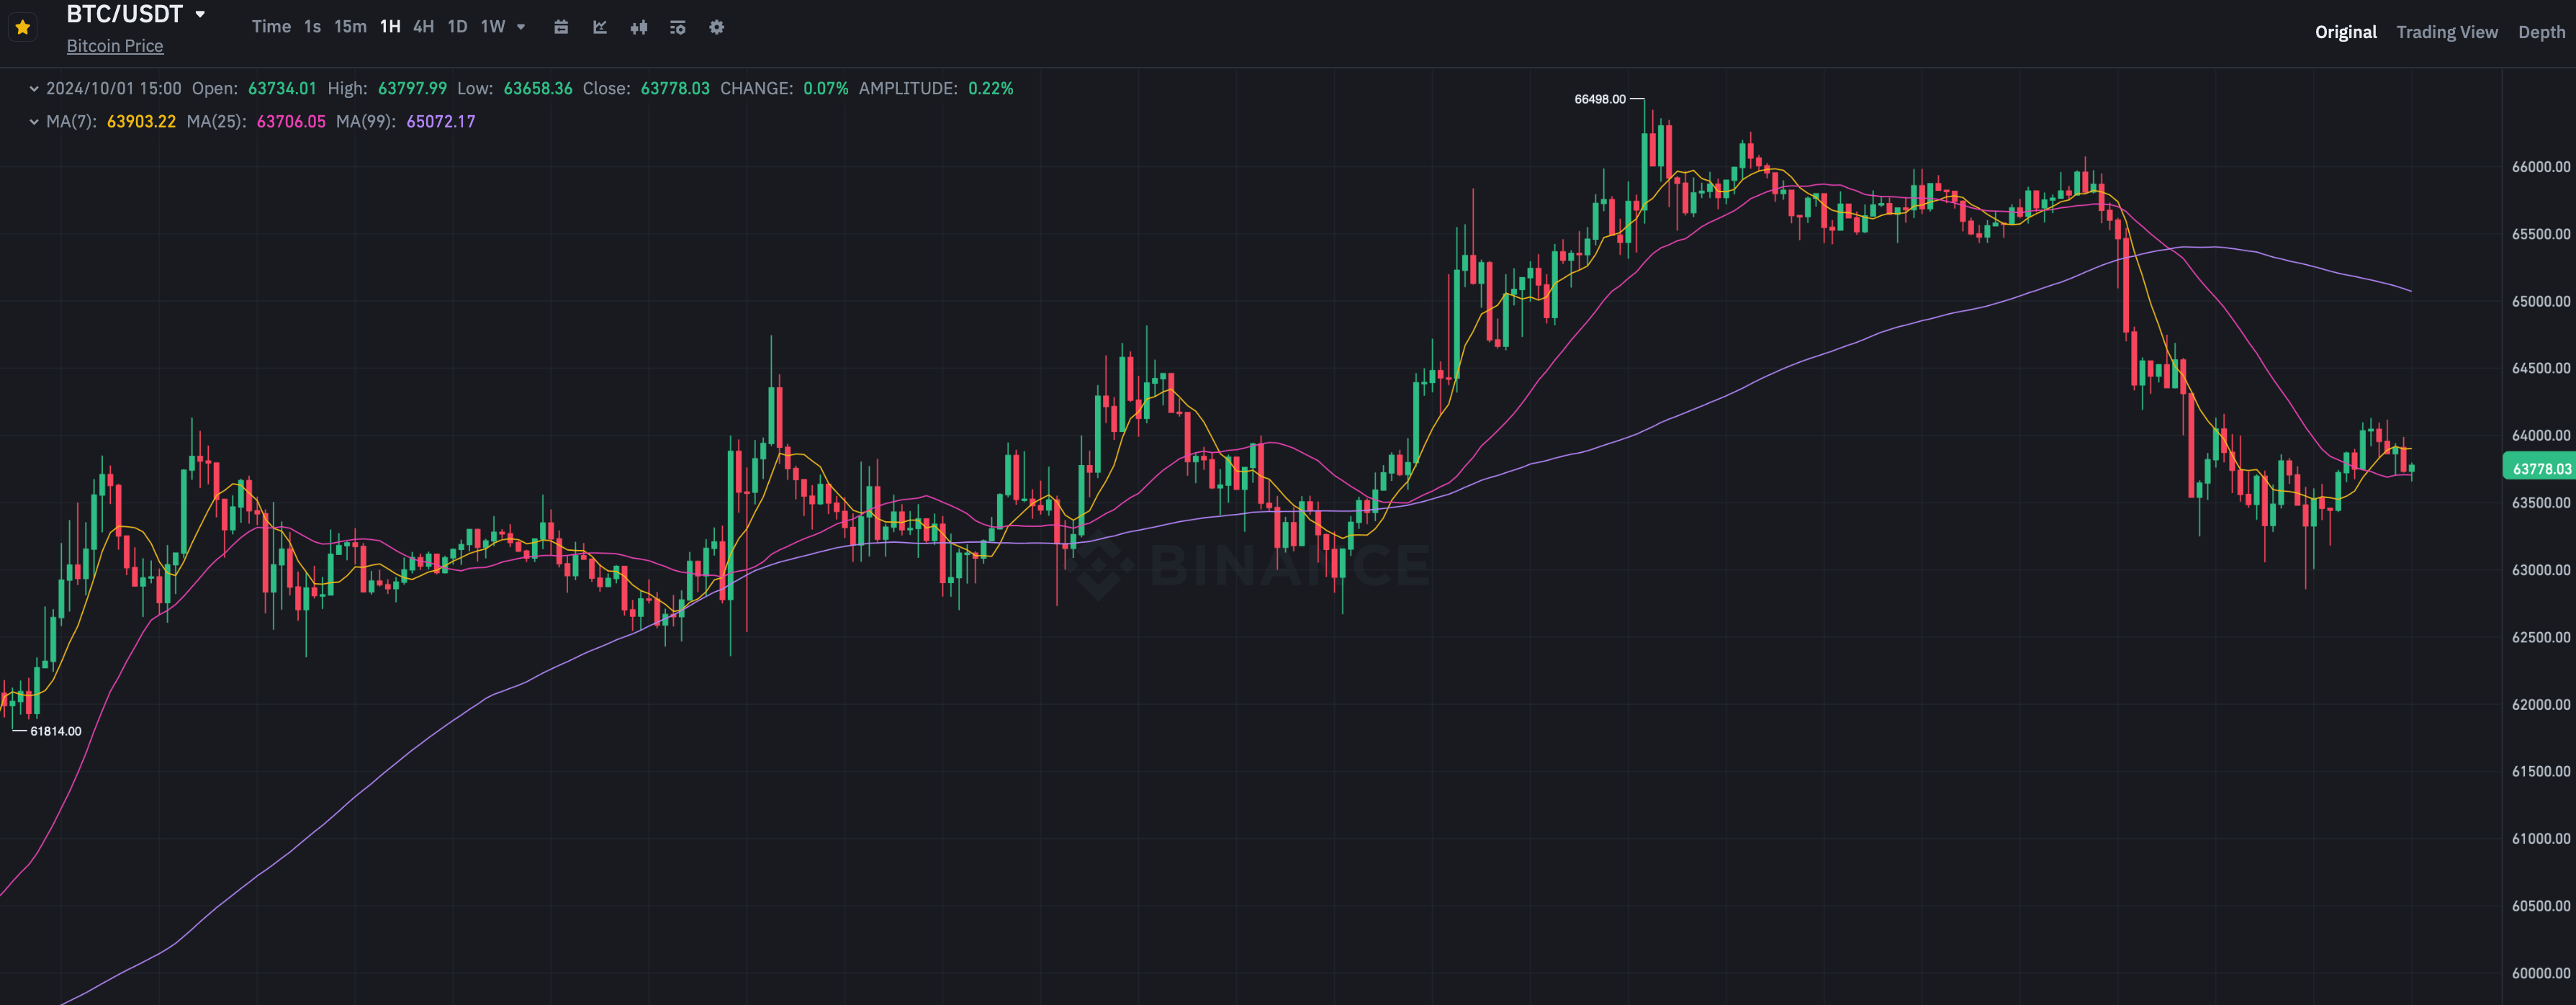2576x1005 pixels.
Task: Select the Time chart interval
Action: click(270, 27)
